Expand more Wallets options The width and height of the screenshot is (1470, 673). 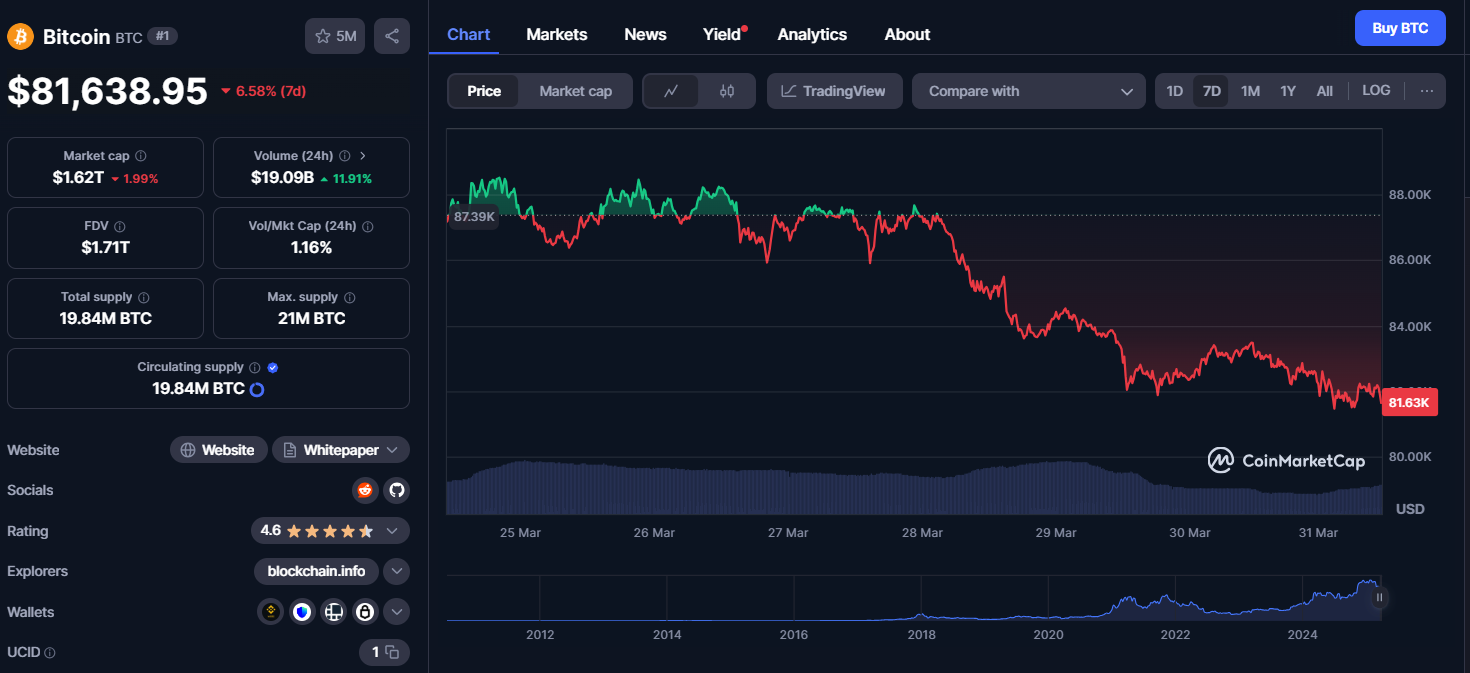pyautogui.click(x=397, y=612)
